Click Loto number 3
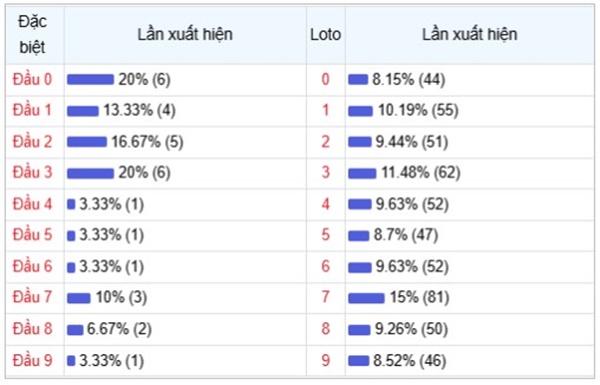The height and width of the screenshot is (385, 600). pyautogui.click(x=325, y=172)
